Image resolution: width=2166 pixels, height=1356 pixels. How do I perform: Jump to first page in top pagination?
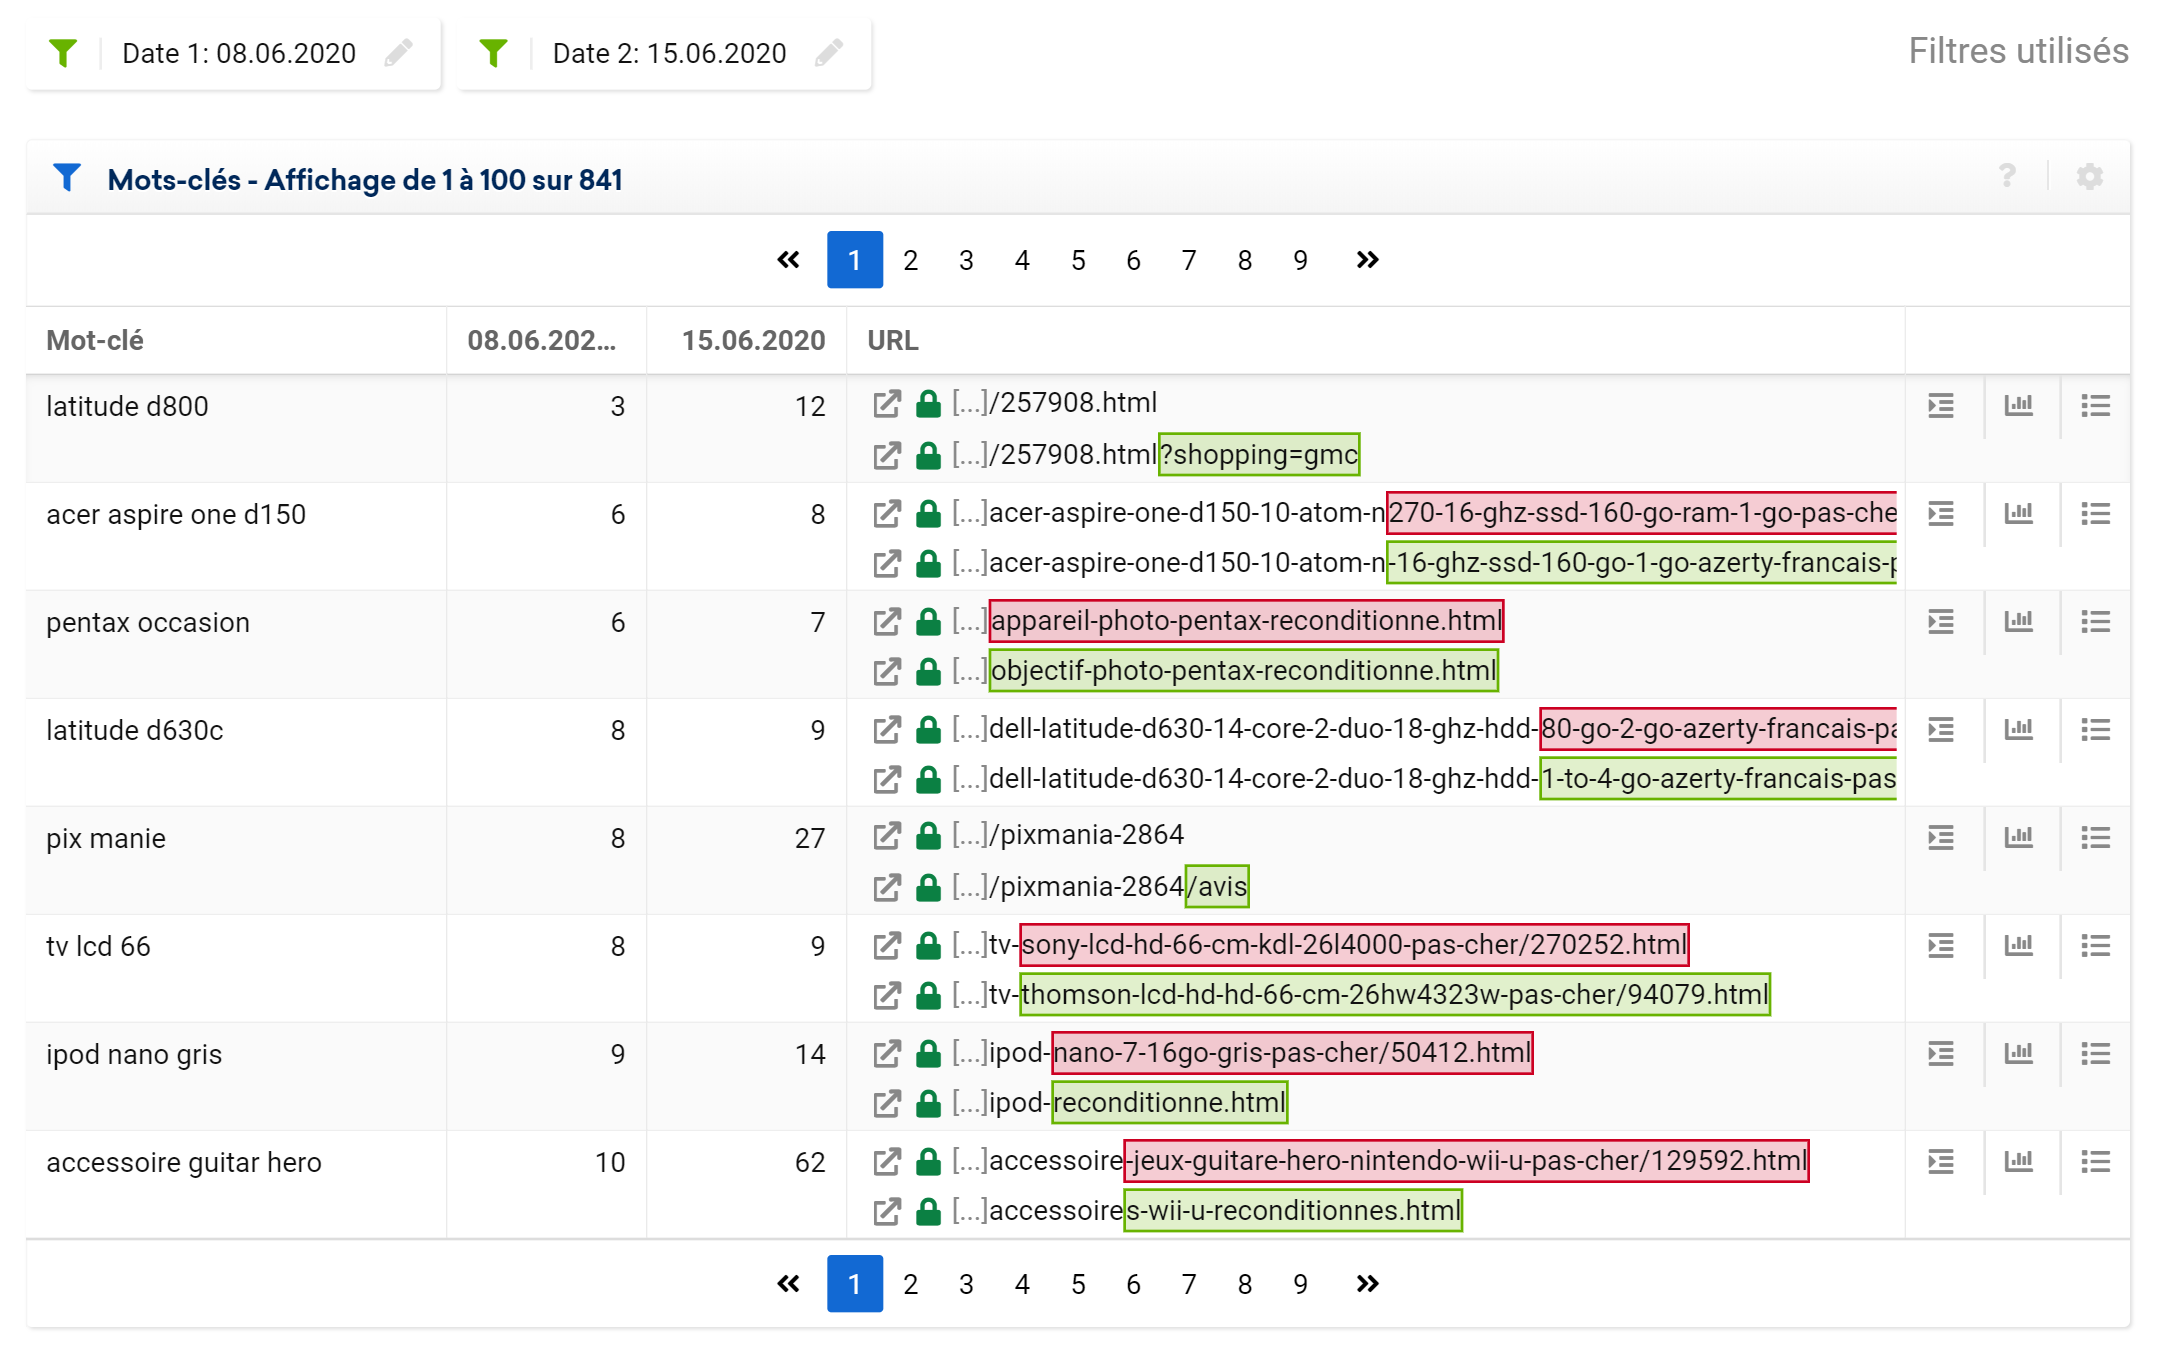coord(788,260)
